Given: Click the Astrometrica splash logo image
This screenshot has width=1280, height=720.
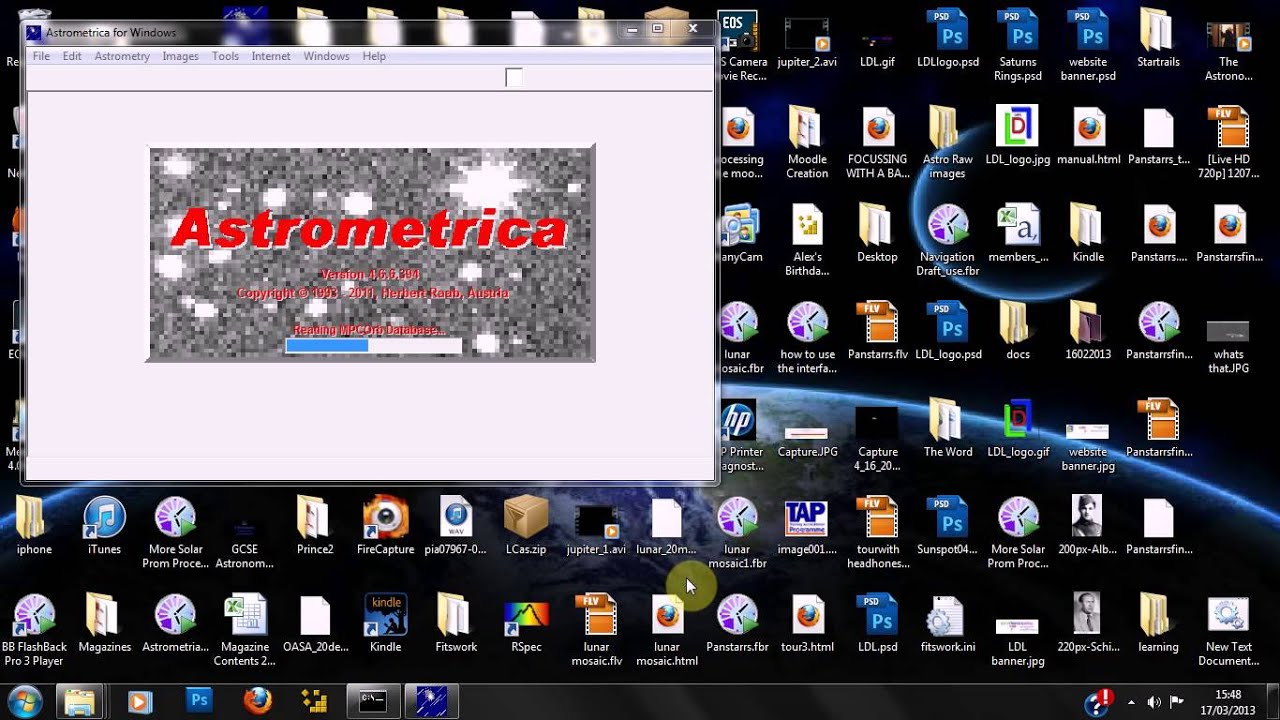Looking at the screenshot, I should (x=371, y=254).
